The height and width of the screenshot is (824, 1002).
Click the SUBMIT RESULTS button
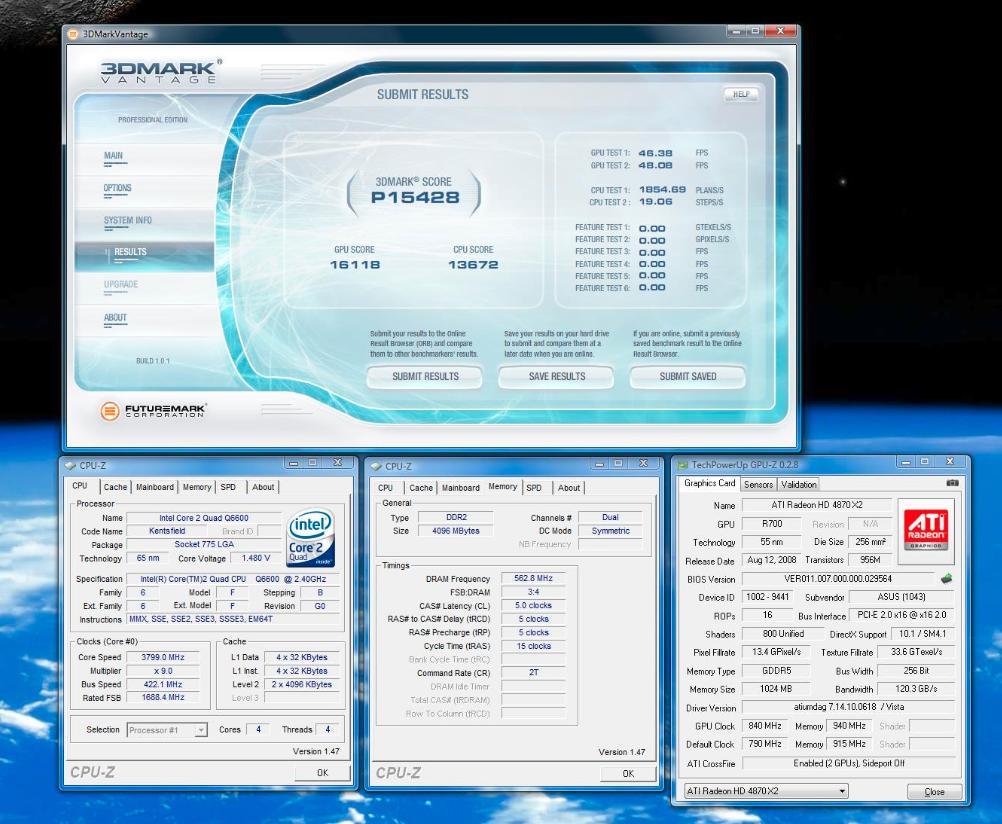point(425,377)
